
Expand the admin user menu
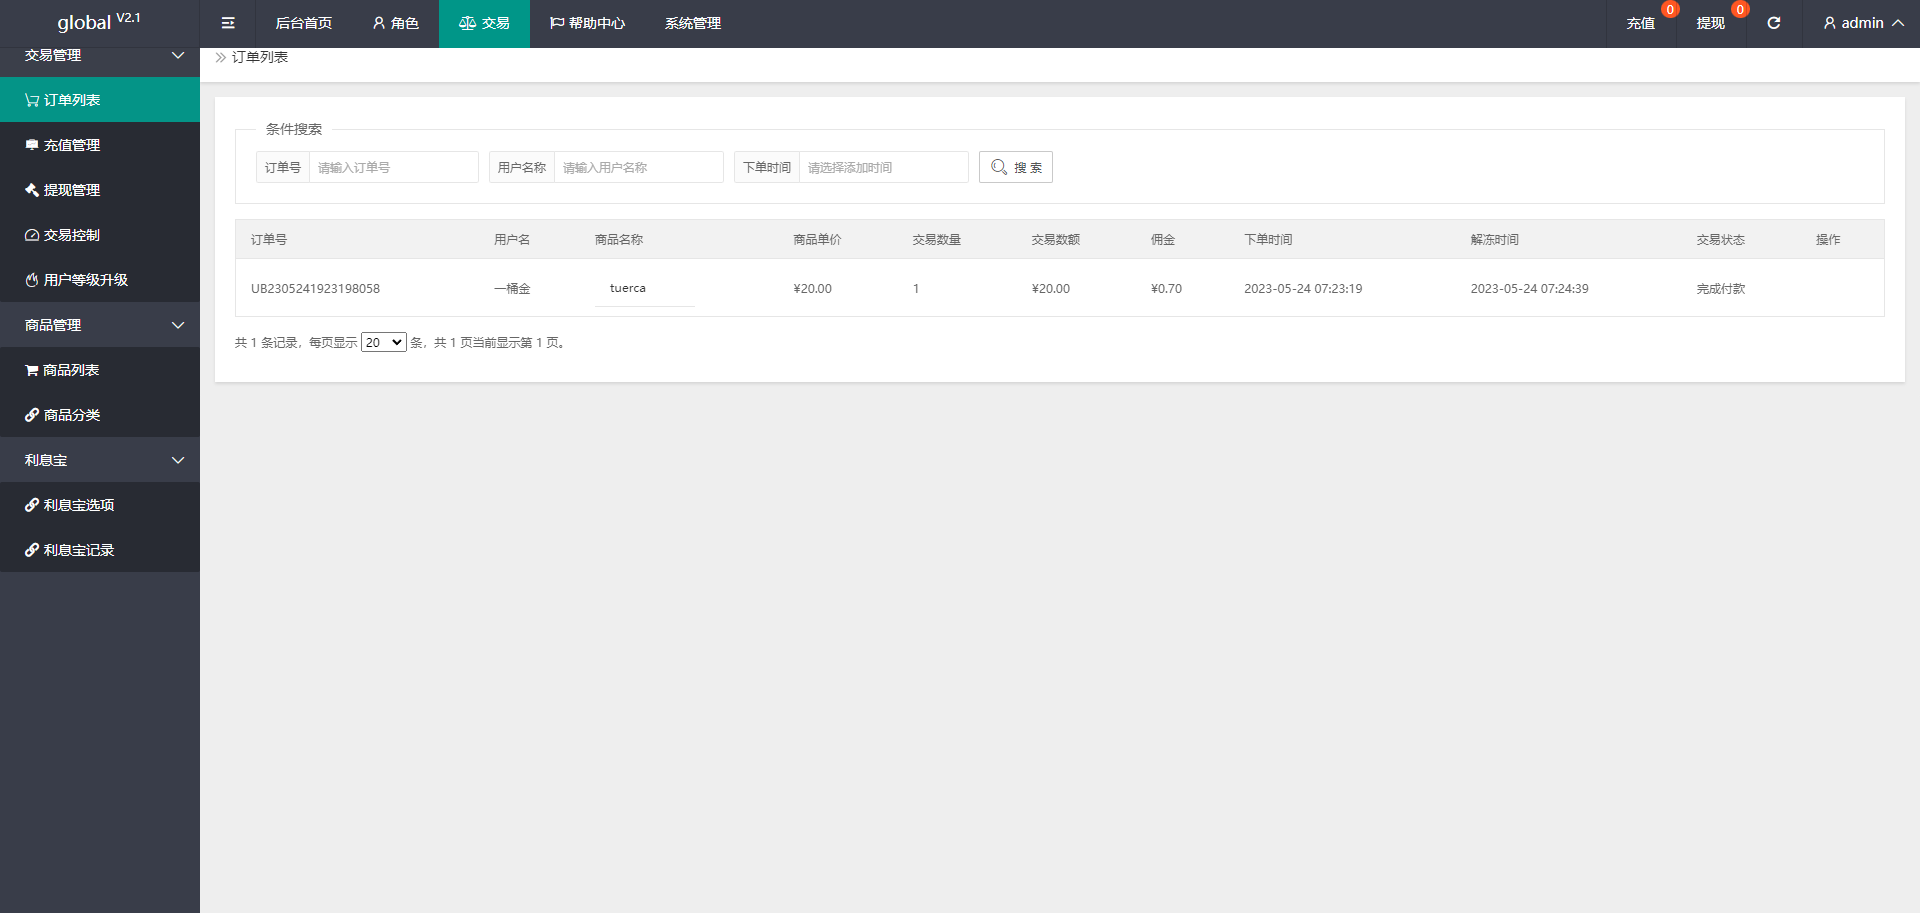[1862, 23]
